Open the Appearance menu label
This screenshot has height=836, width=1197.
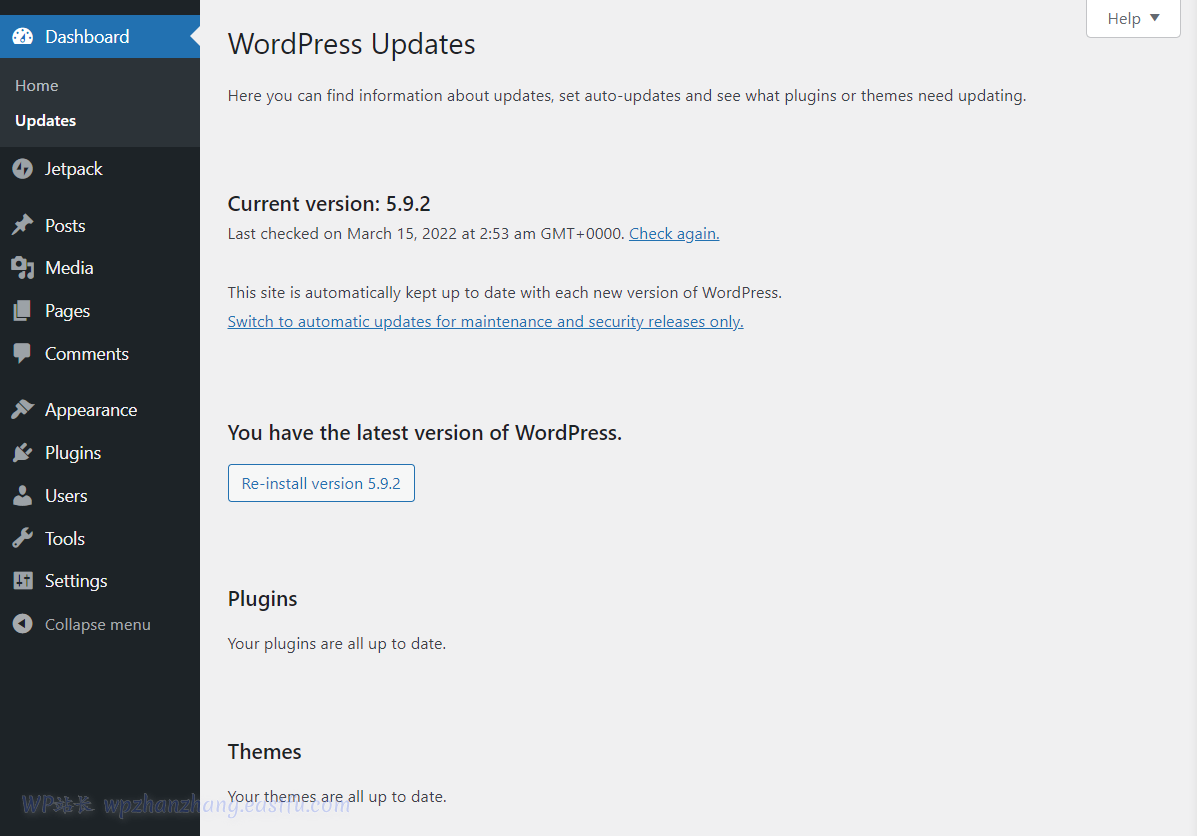pyautogui.click(x=91, y=410)
